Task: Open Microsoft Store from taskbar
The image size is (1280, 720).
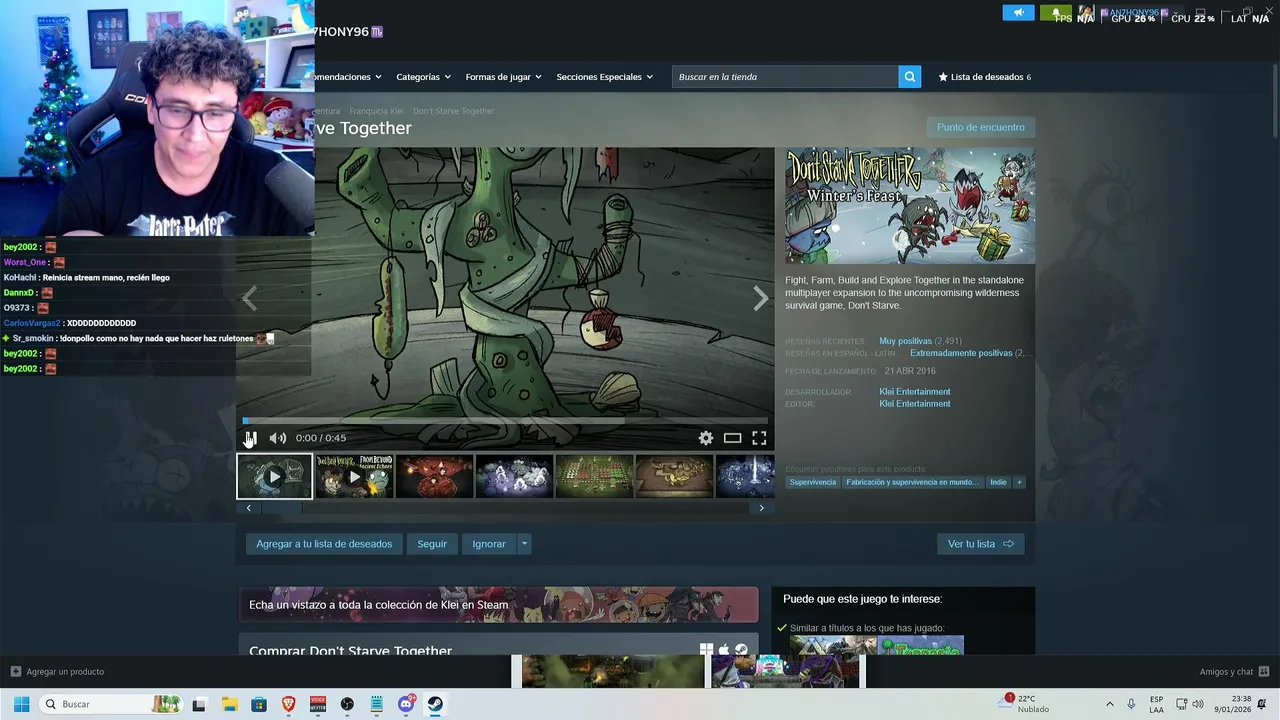Action: (259, 704)
